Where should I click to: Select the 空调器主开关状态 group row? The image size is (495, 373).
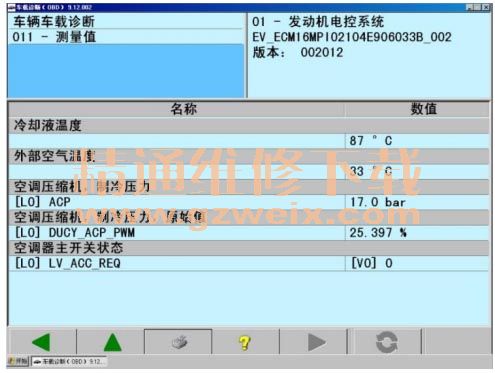[249, 248]
